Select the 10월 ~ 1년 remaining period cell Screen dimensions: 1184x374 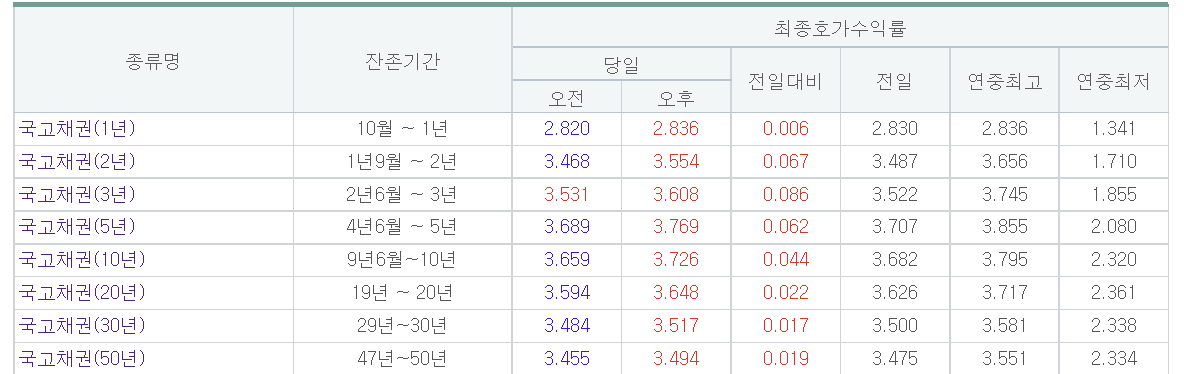click(402, 128)
